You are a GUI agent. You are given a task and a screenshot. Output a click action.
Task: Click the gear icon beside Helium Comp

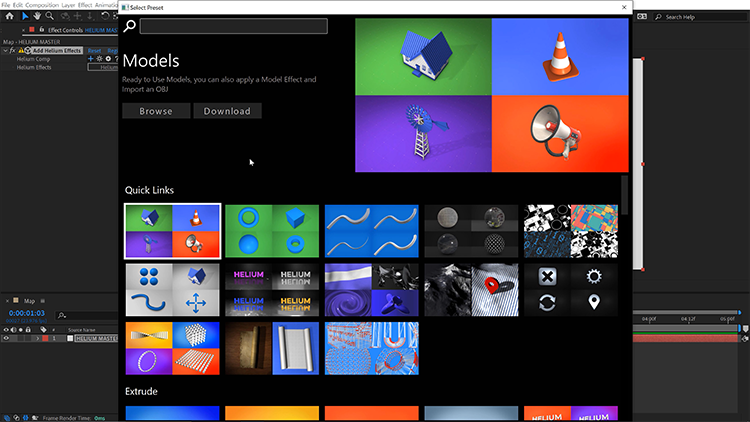(x=99, y=59)
